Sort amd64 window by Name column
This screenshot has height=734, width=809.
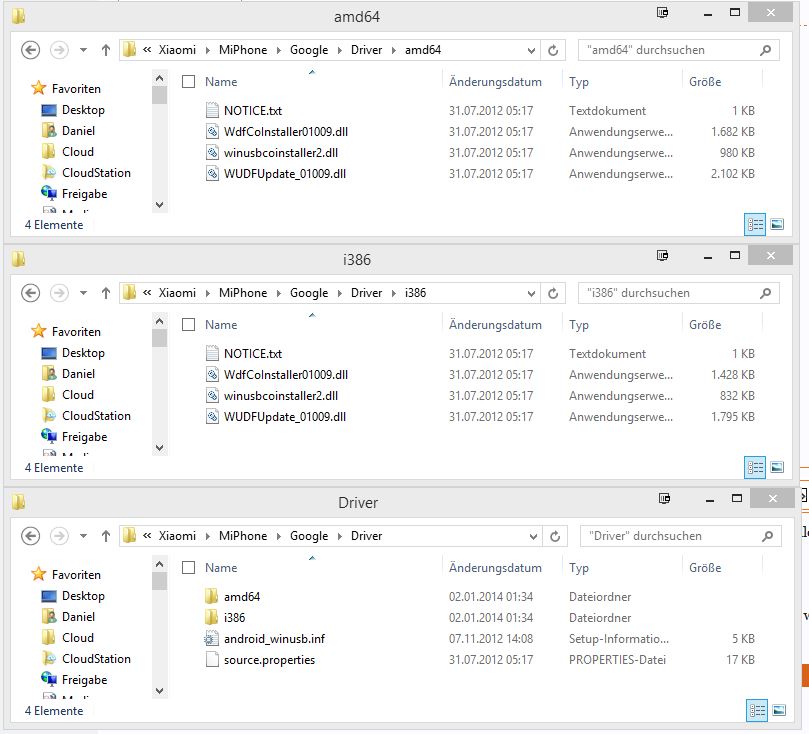pyautogui.click(x=221, y=81)
